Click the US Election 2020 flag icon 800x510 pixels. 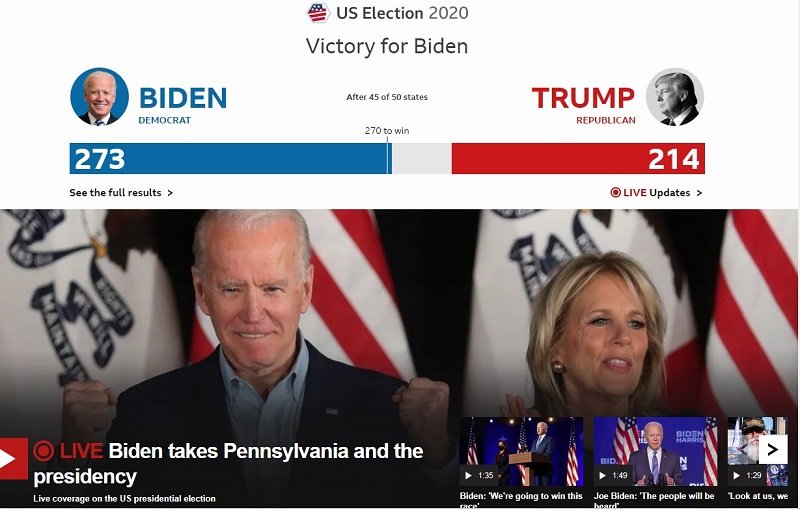pyautogui.click(x=318, y=13)
